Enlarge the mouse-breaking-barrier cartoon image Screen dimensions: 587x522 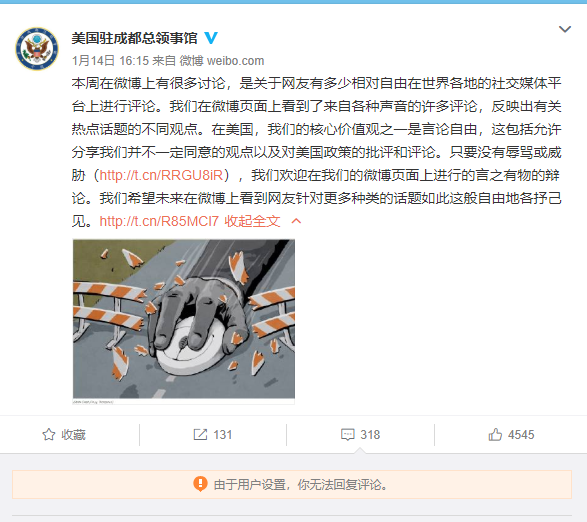tap(183, 322)
